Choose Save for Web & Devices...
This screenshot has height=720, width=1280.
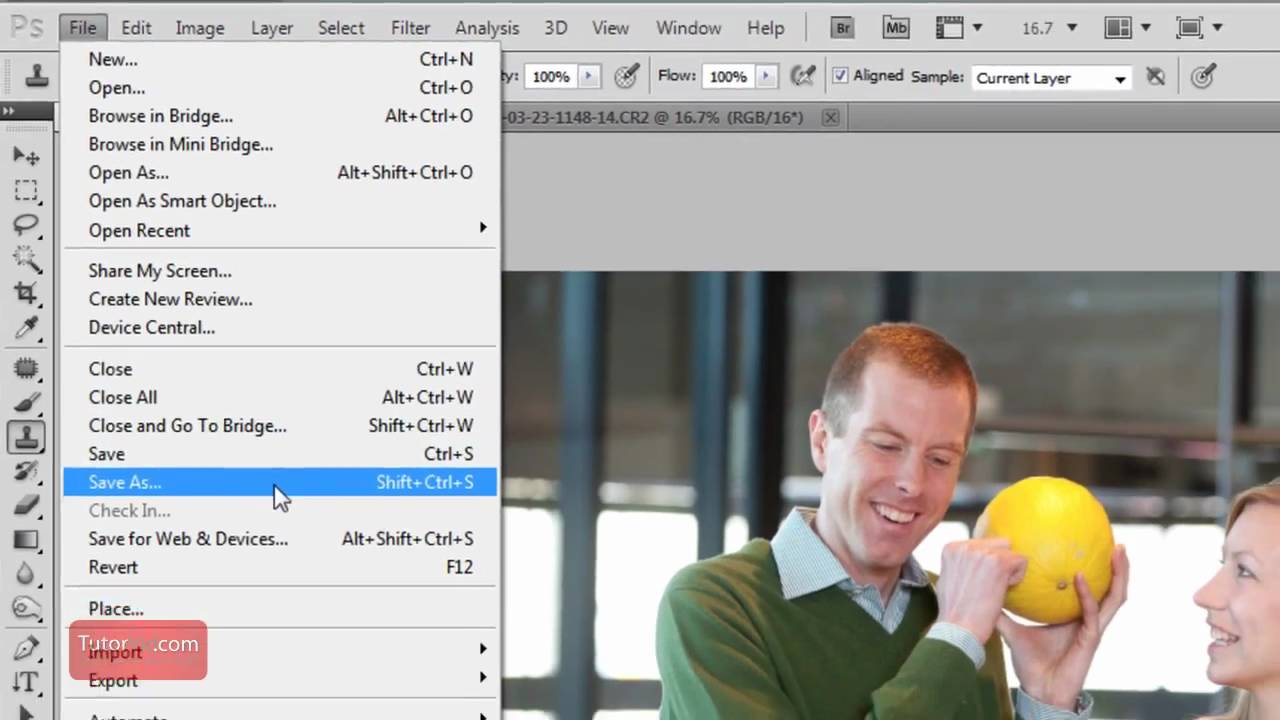[279, 539]
